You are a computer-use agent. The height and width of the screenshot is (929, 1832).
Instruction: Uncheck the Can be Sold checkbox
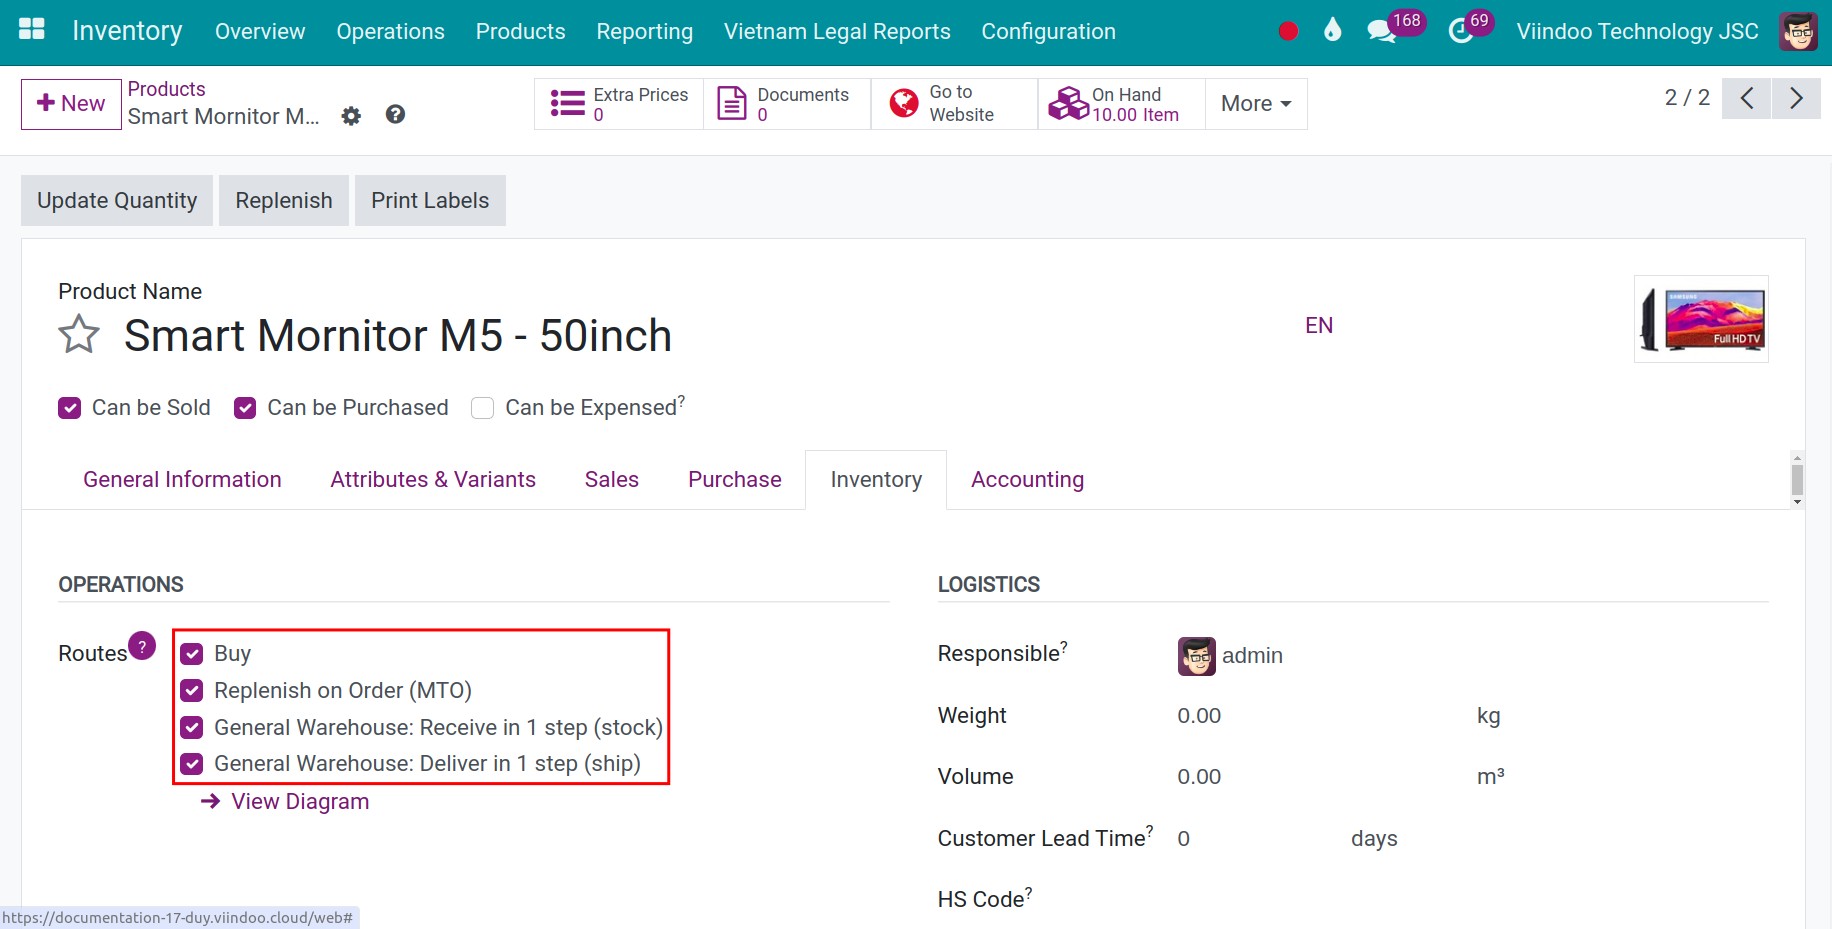[69, 407]
